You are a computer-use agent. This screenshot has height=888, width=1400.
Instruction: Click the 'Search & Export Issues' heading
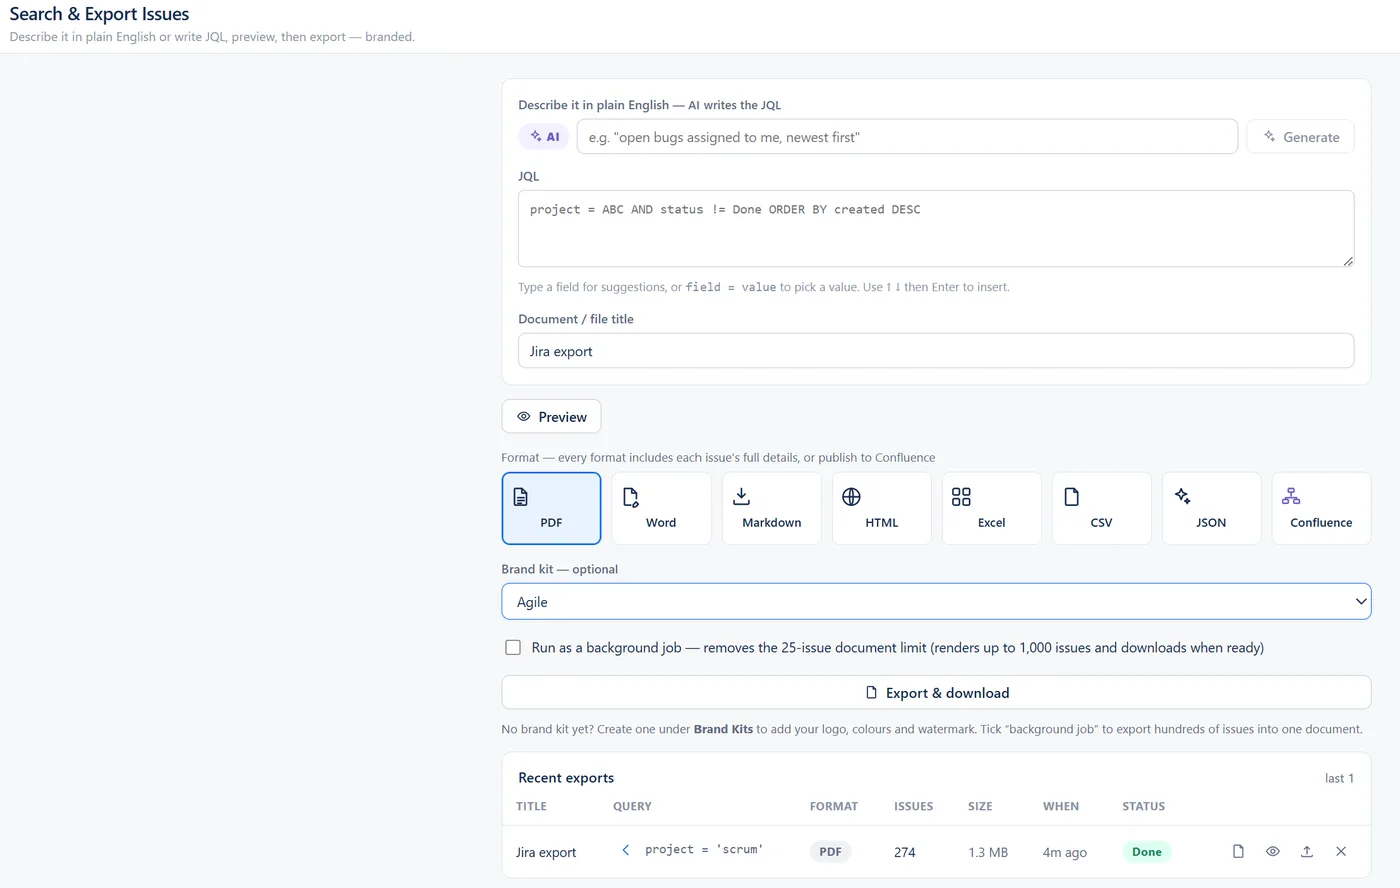coord(99,14)
